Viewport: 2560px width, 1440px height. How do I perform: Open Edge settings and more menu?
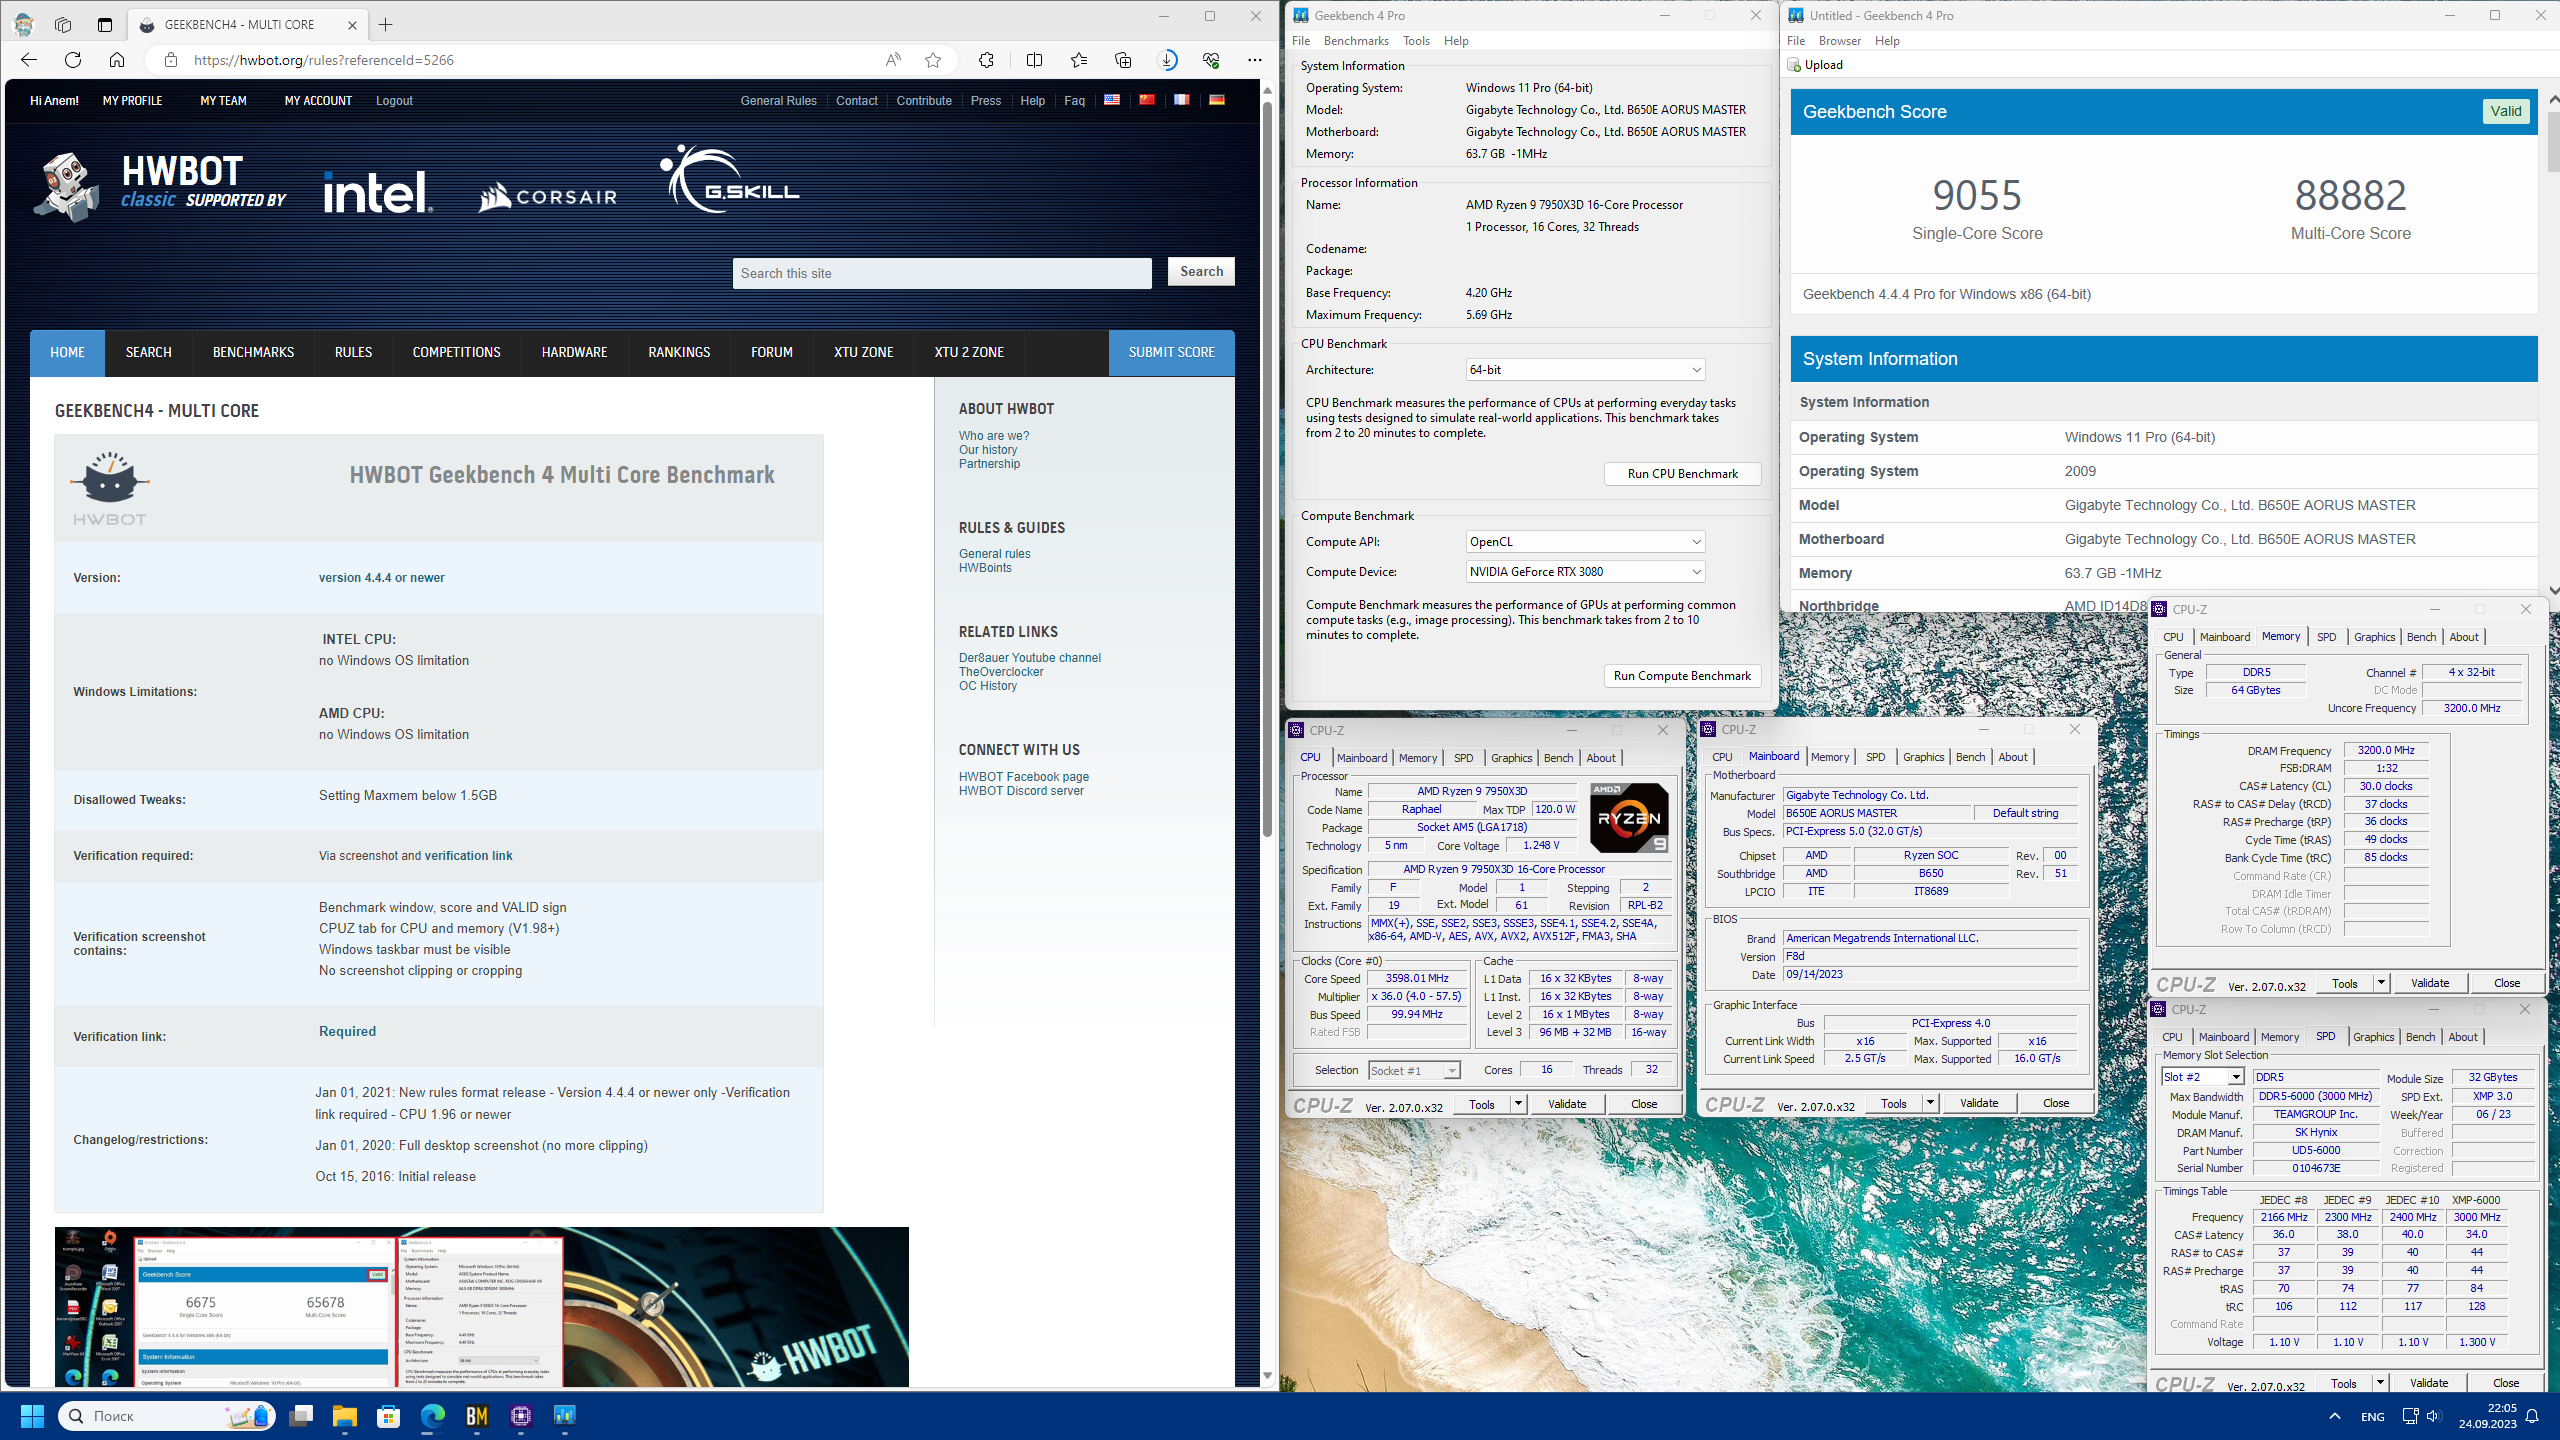pyautogui.click(x=1254, y=60)
